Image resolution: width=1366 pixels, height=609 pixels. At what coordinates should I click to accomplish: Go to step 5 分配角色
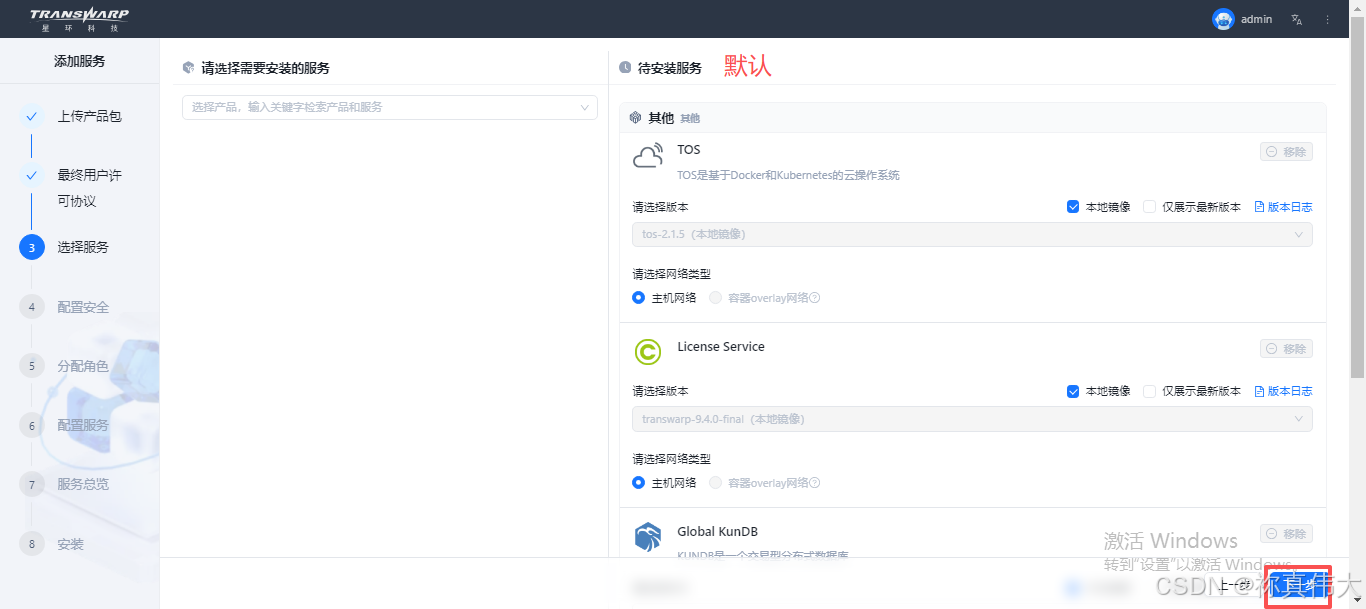[x=64, y=366]
